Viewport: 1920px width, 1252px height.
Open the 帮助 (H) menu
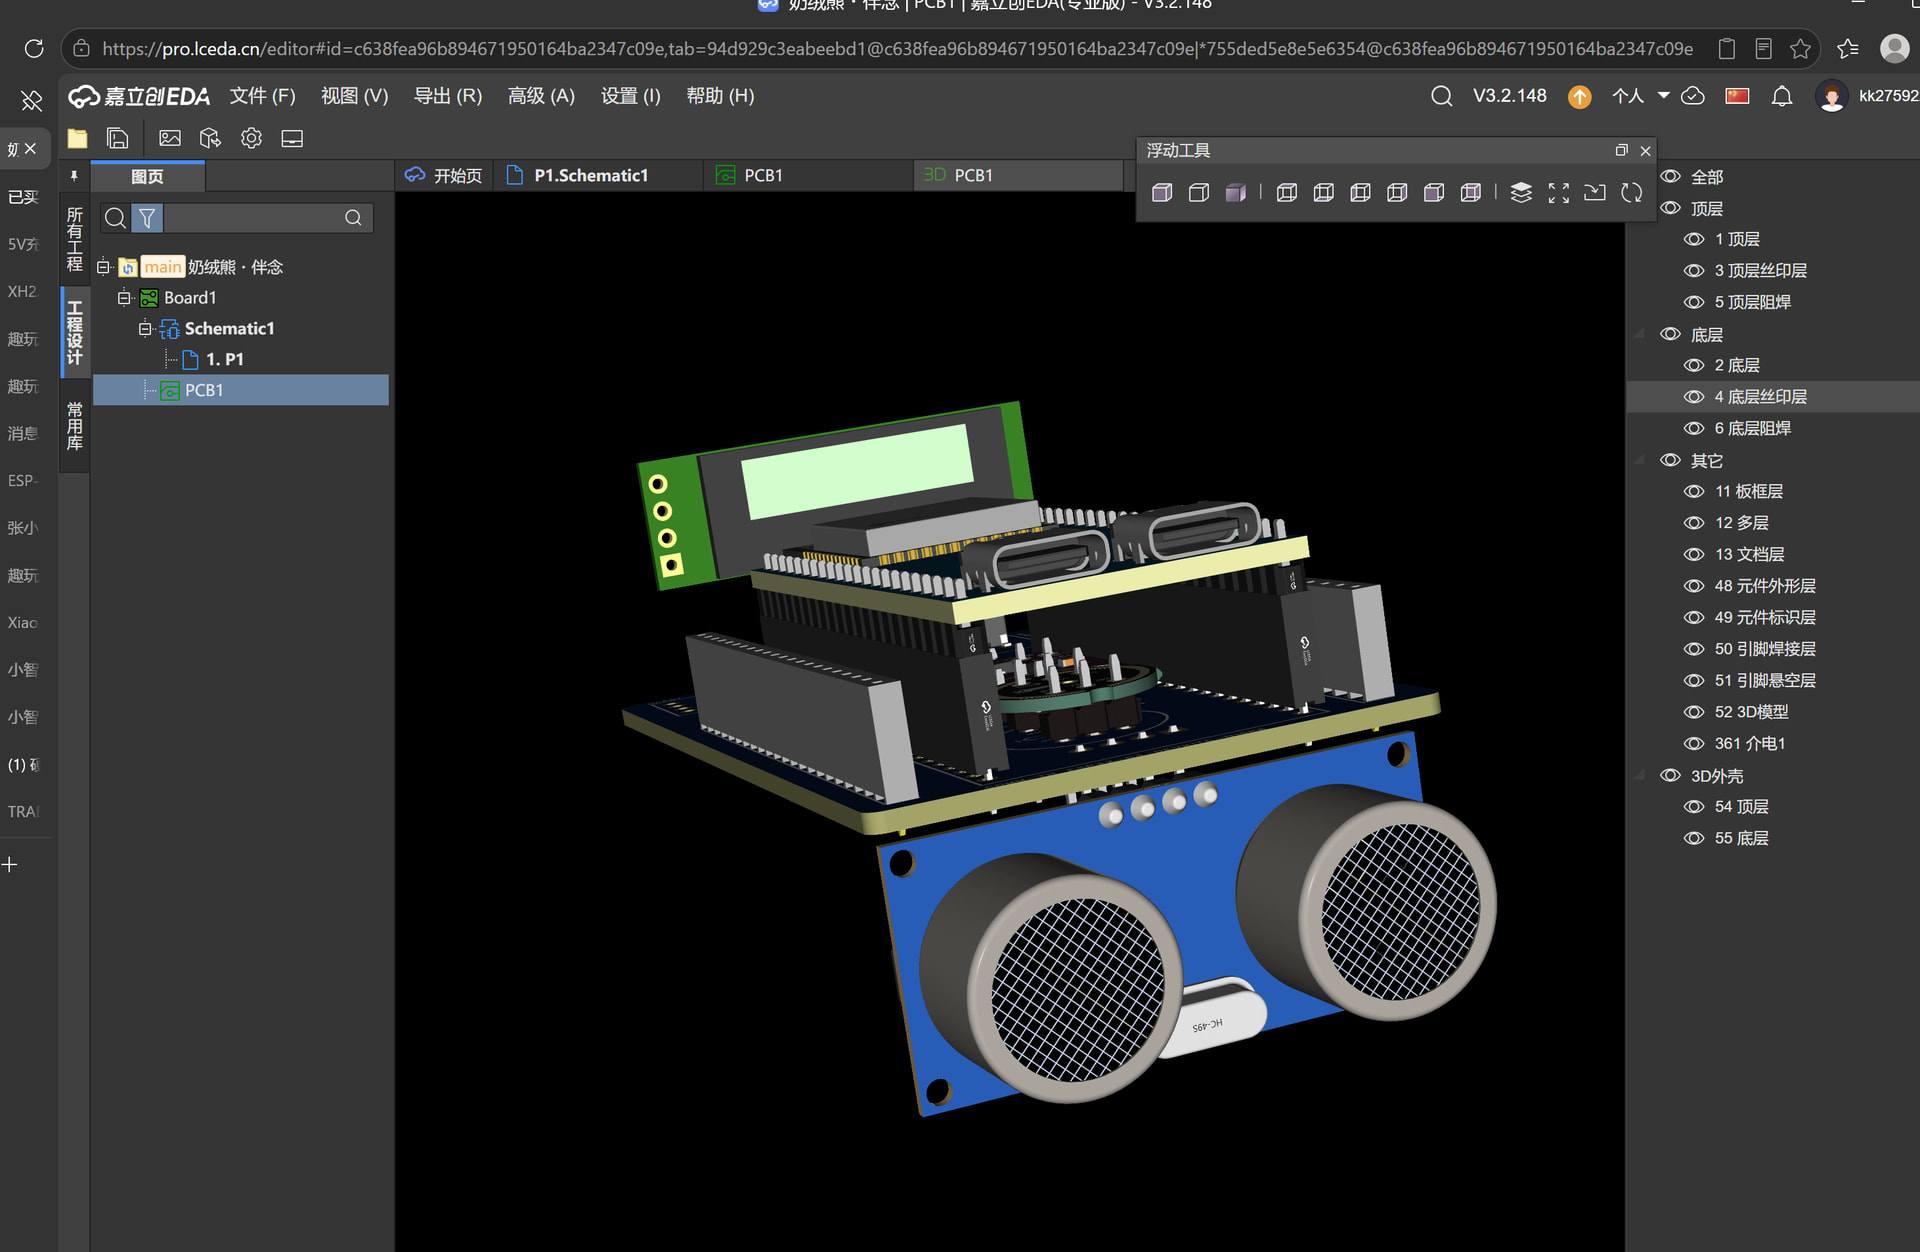point(720,96)
